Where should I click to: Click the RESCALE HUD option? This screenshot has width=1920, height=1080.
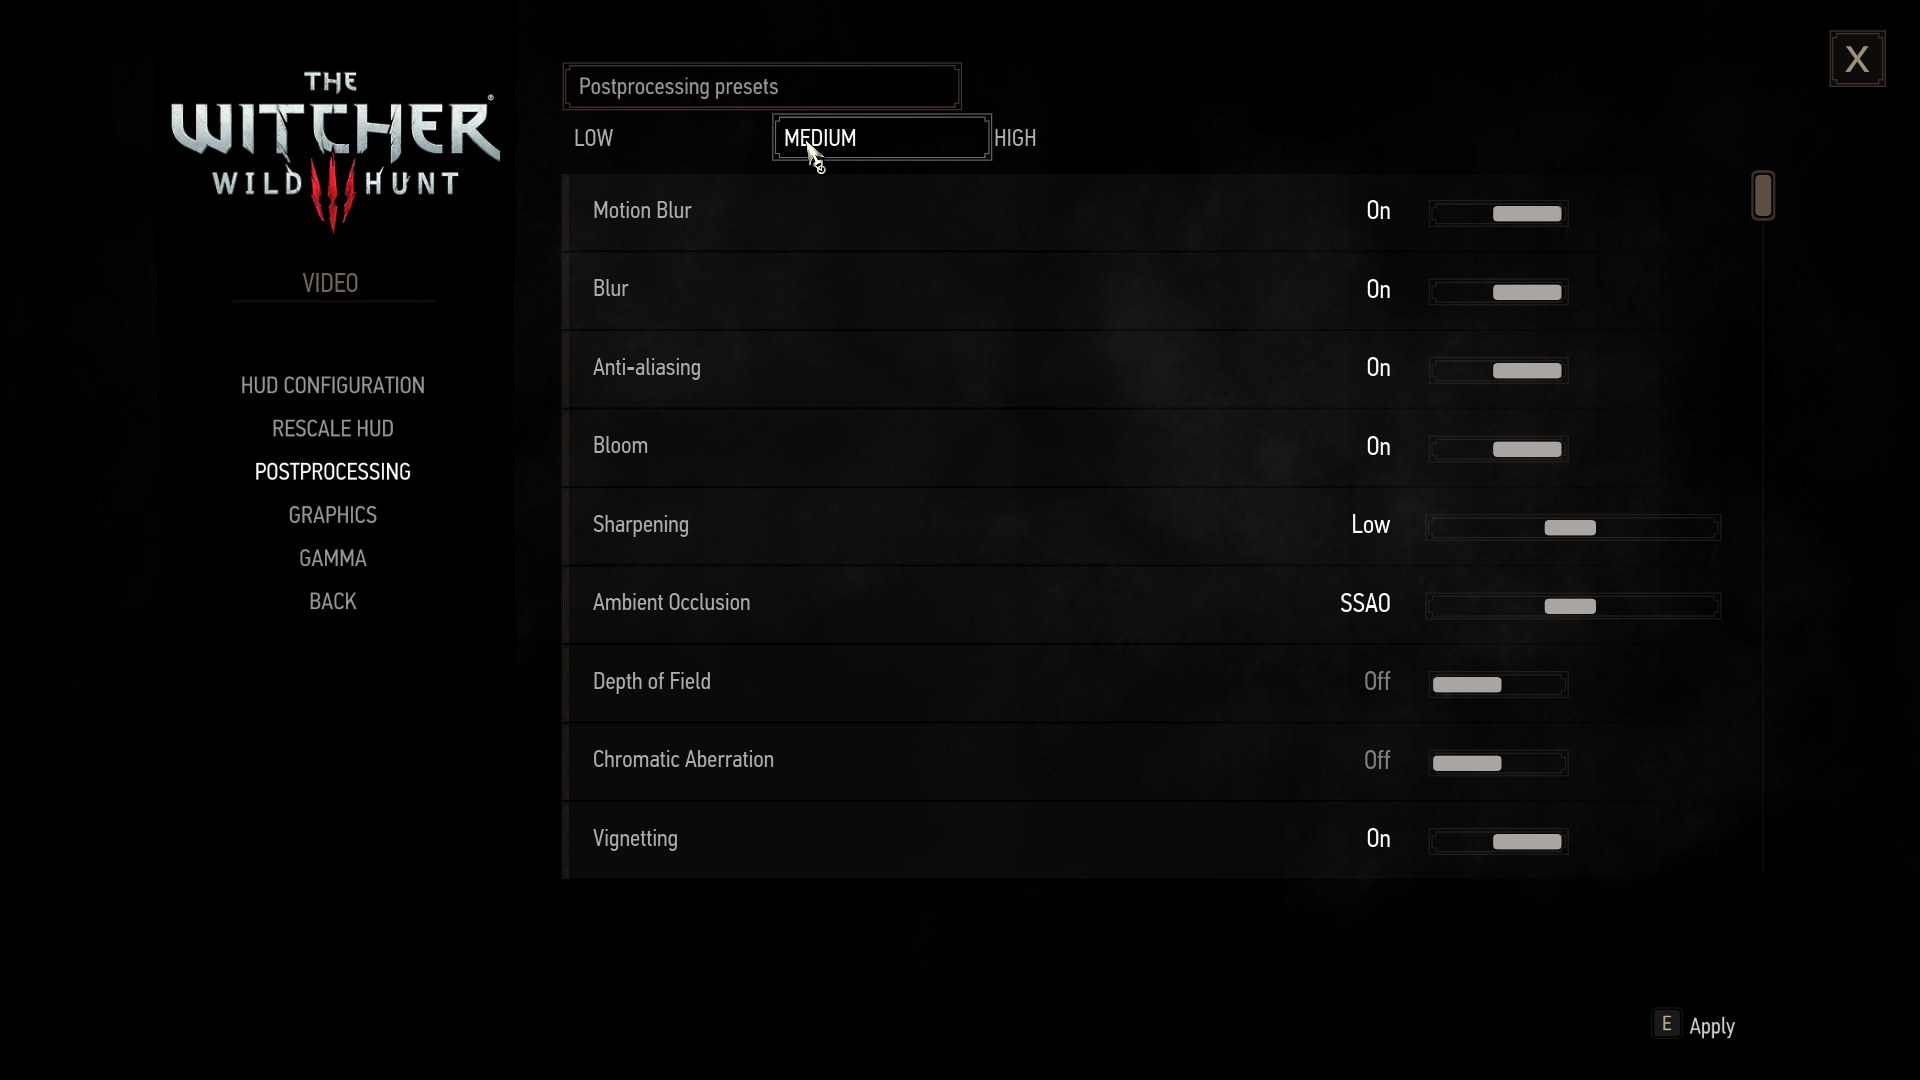pos(332,427)
